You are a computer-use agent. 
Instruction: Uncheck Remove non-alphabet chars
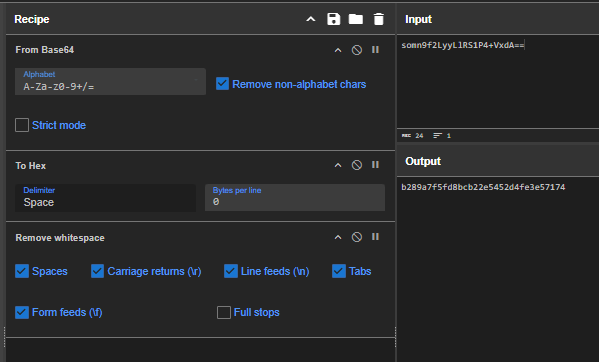click(x=222, y=84)
